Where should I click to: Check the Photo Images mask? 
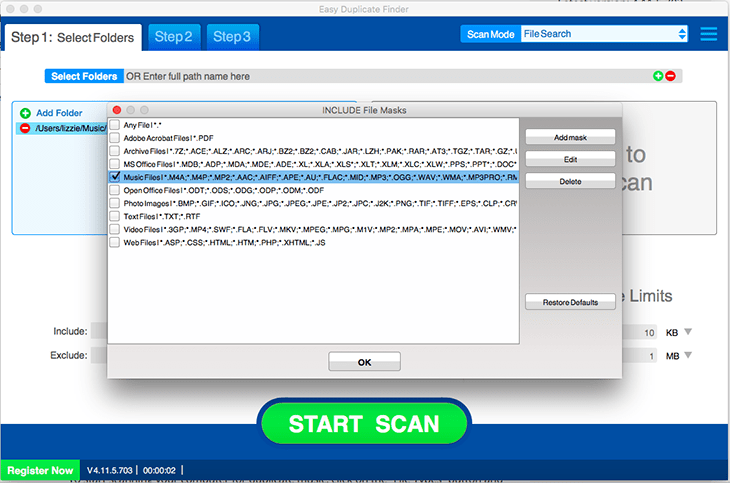pyautogui.click(x=115, y=203)
